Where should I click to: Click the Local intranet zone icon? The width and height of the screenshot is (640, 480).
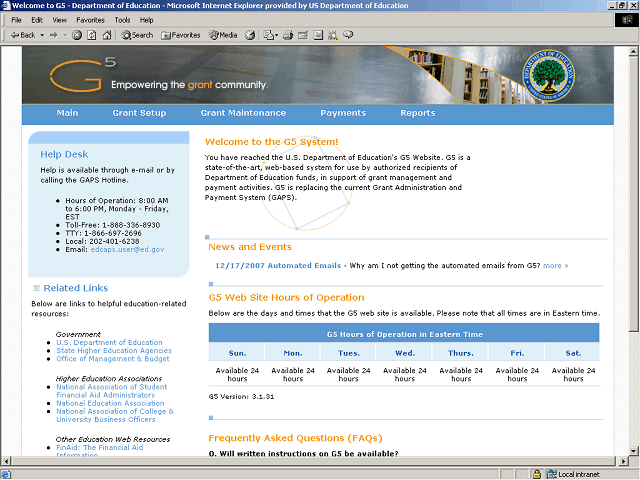[x=552, y=474]
